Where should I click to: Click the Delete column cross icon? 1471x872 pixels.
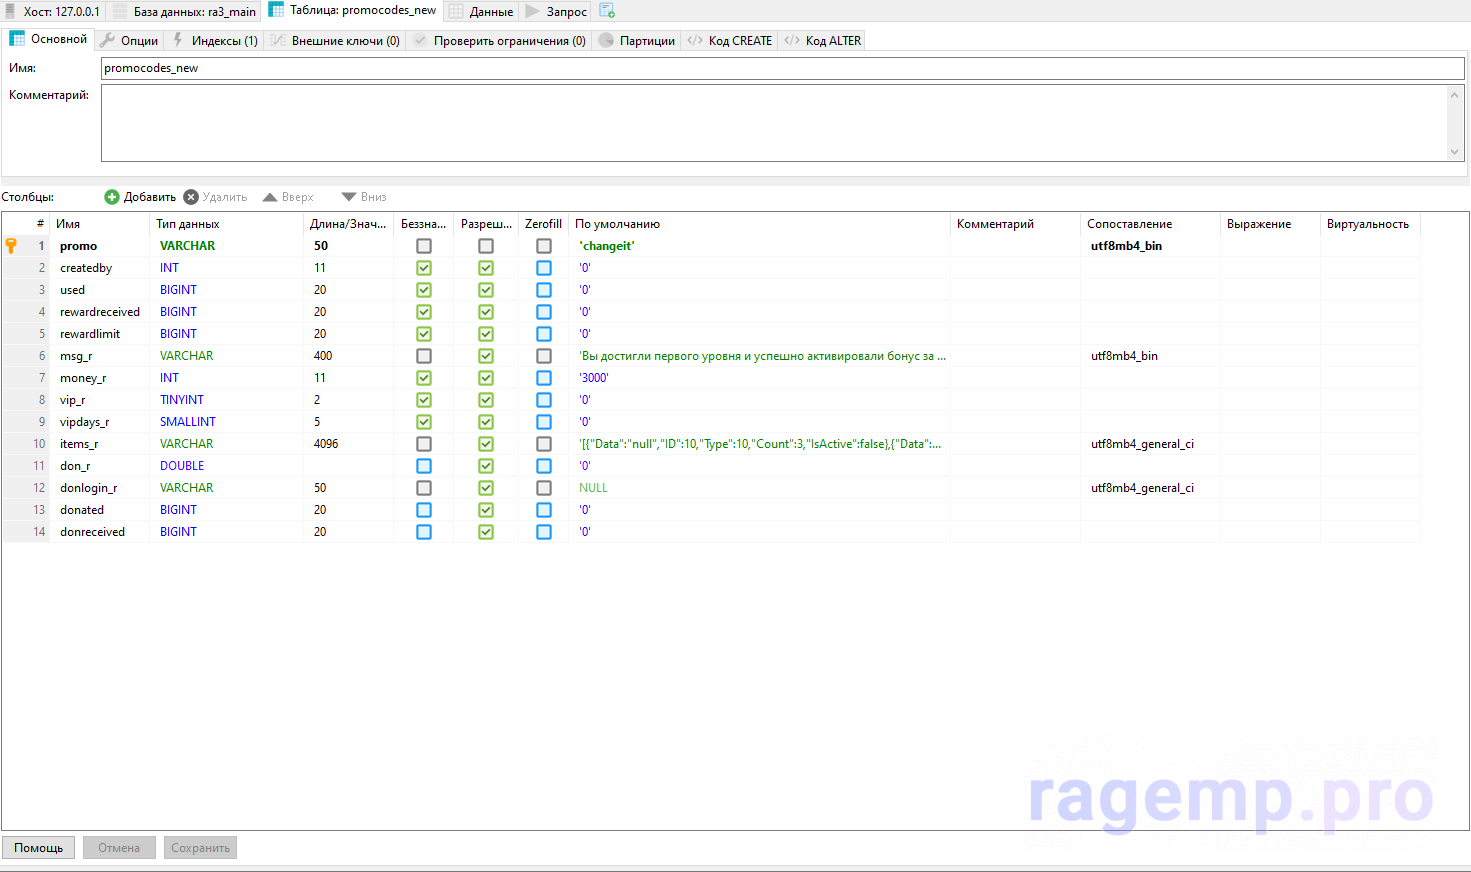(x=191, y=197)
